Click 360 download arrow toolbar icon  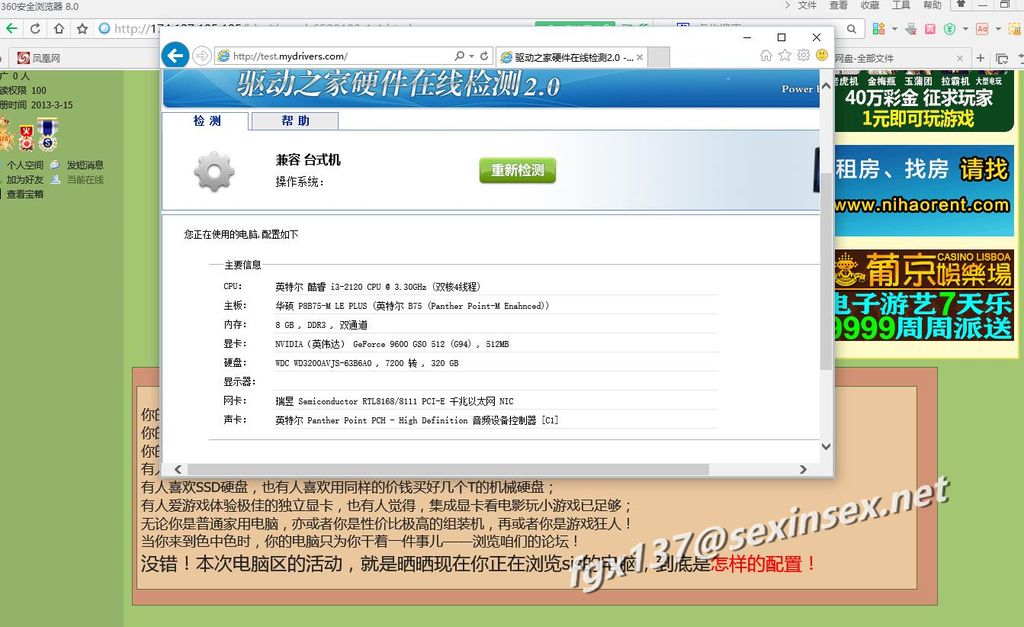point(911,29)
